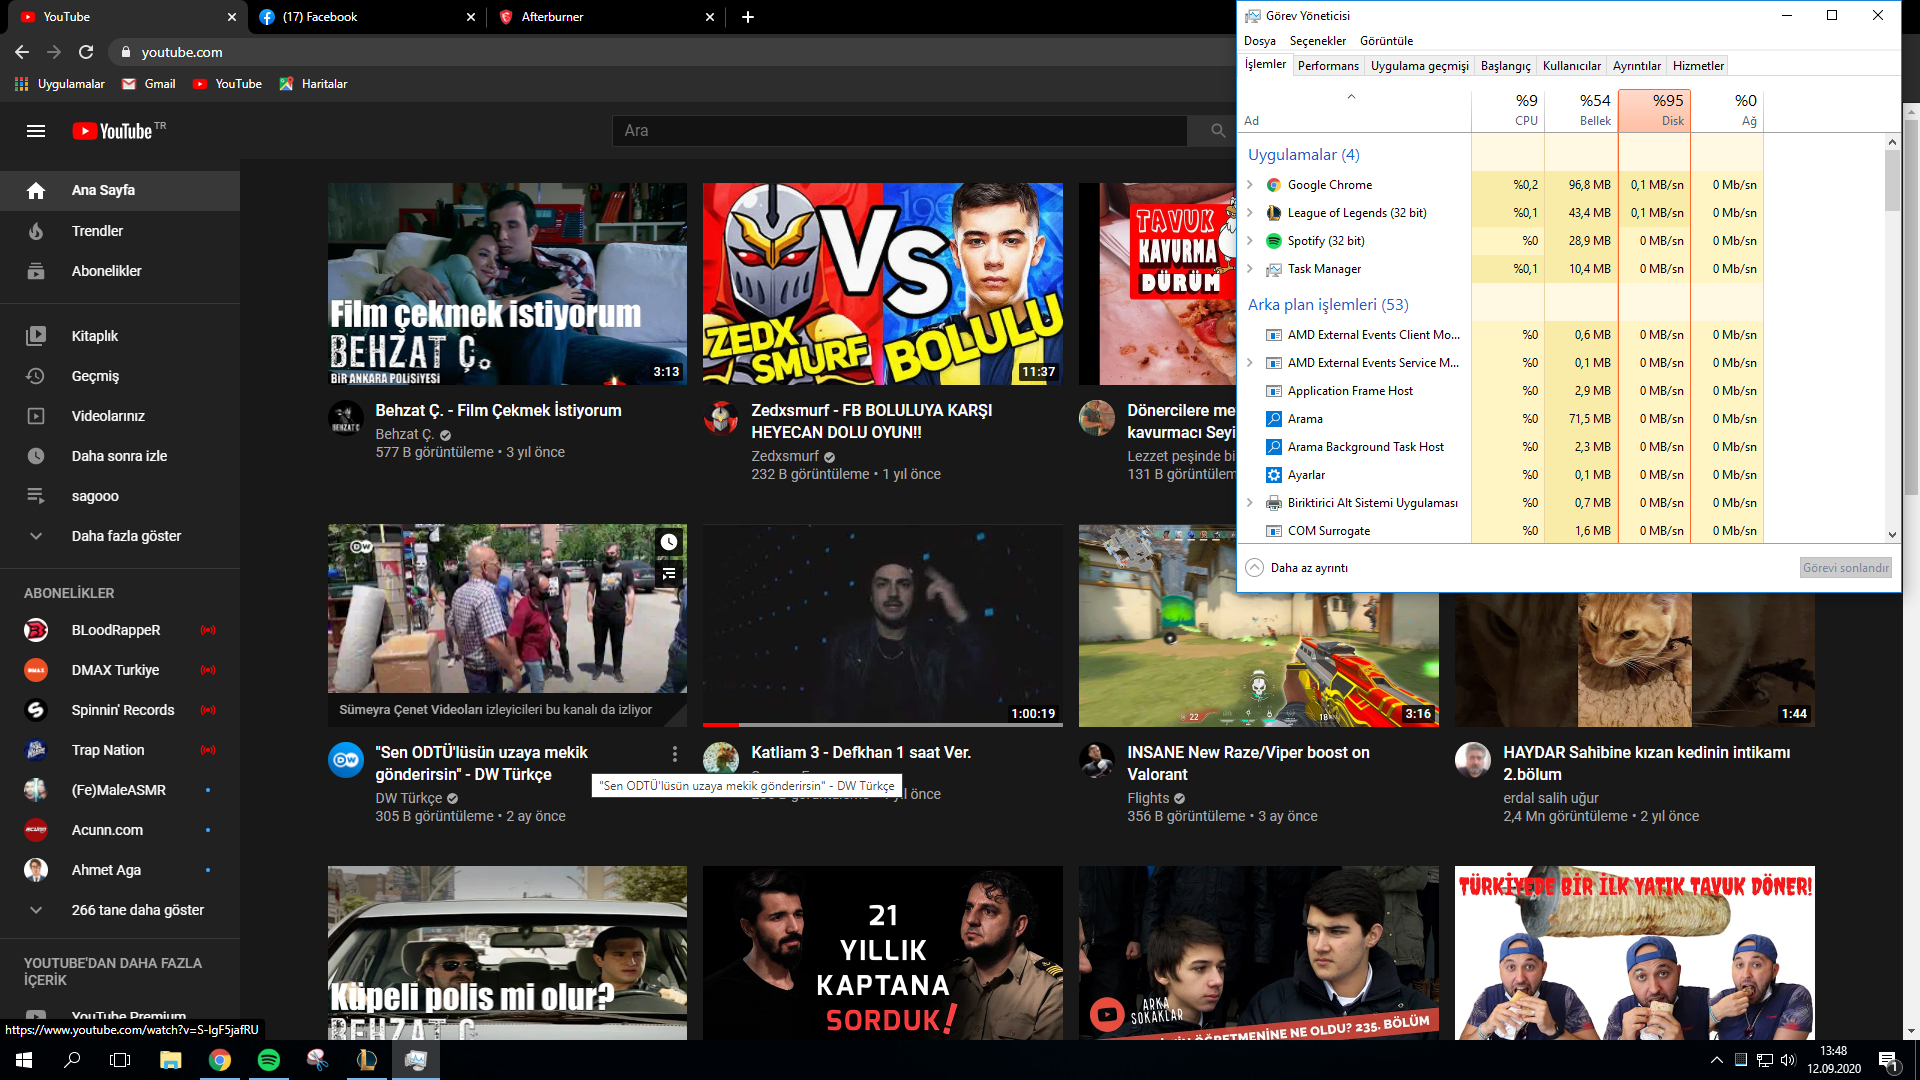Open BLoodRappeR channel subscription
The image size is (1920, 1080).
120,630
